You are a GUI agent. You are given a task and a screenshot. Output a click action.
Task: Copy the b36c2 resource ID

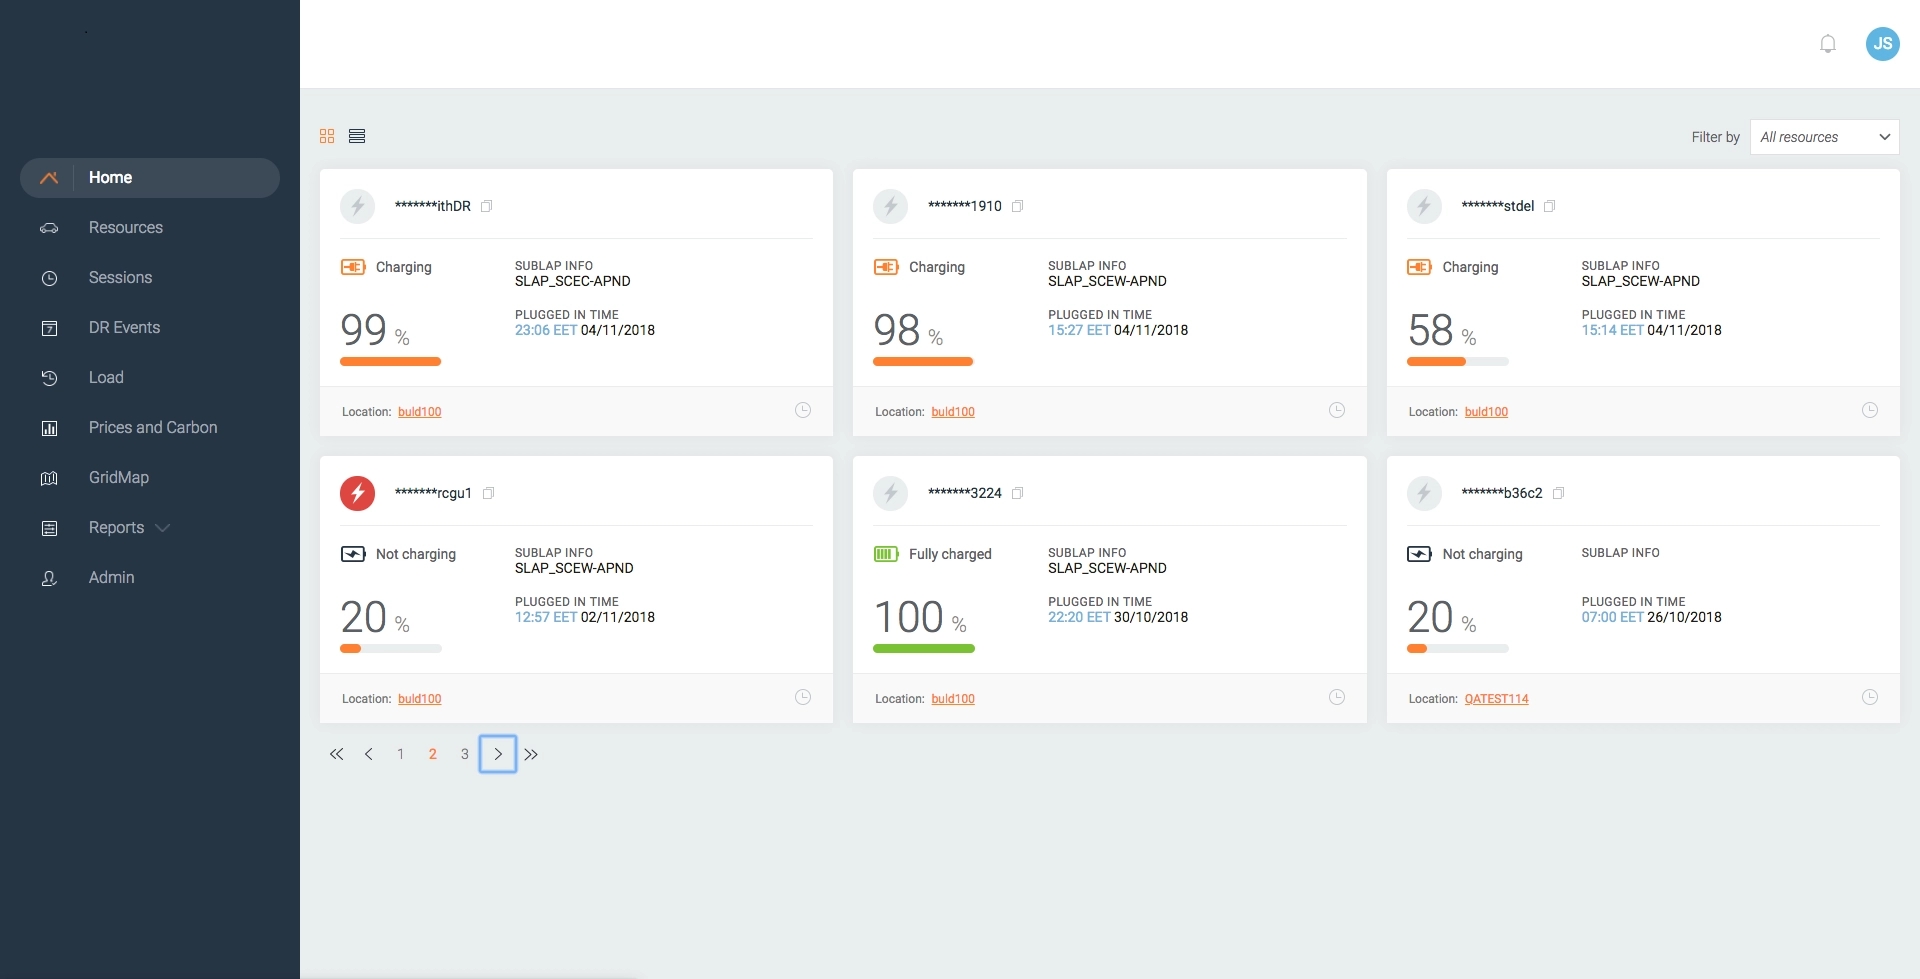(x=1558, y=493)
